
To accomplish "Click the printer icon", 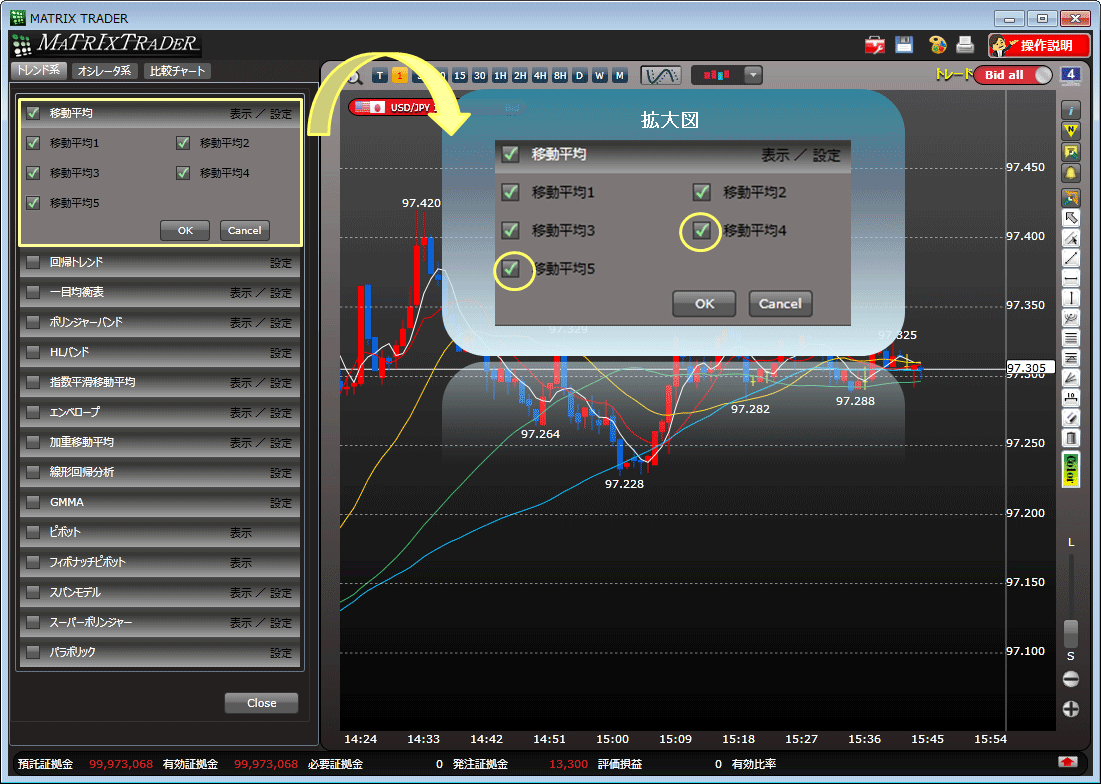I will (x=965, y=45).
